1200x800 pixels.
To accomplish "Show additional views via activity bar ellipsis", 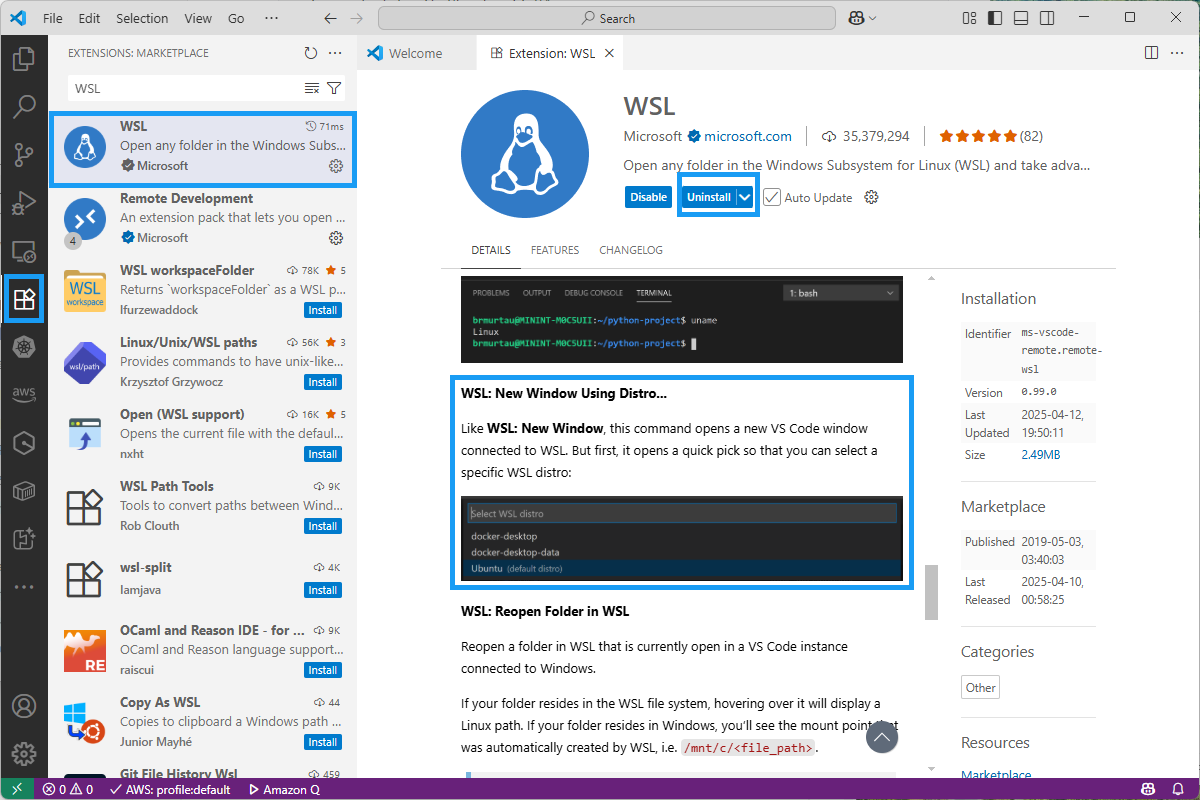I will (x=24, y=587).
